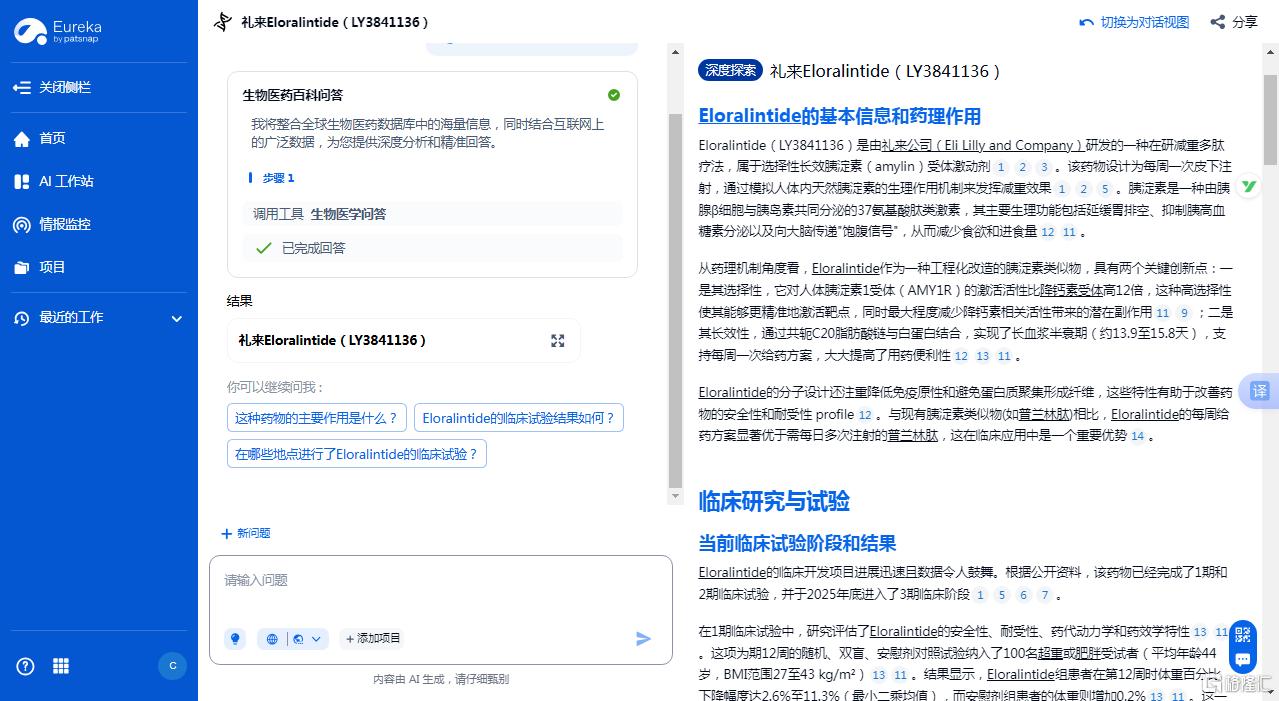Open result card 礼来Eloralintide（LY3841136）
1279x701 pixels.
[x=403, y=341]
